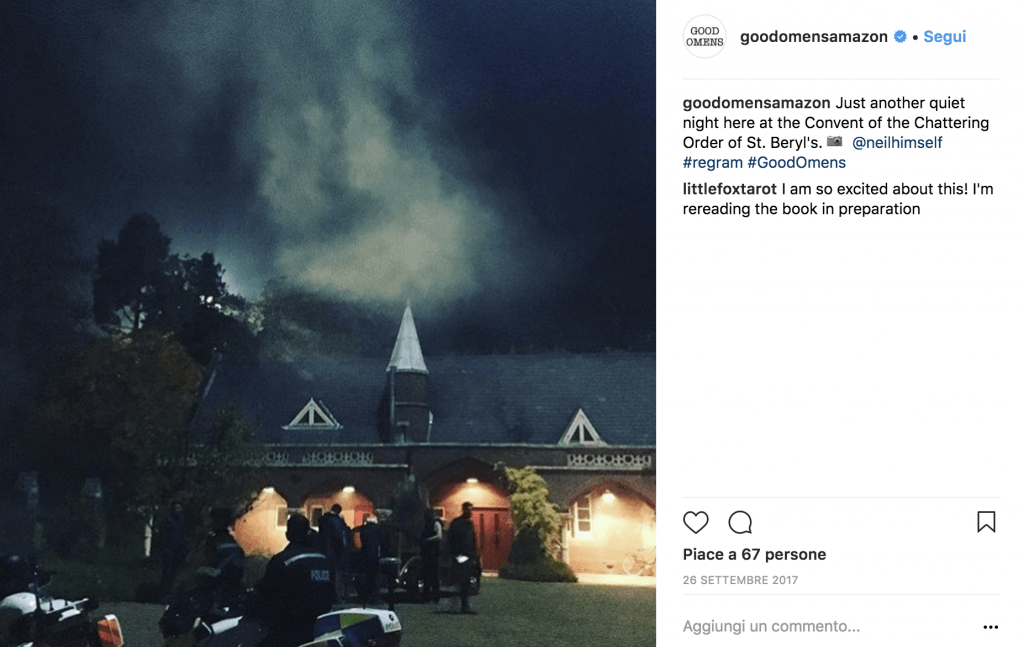Click the convent photo
1024x647 pixels.
coord(328,324)
